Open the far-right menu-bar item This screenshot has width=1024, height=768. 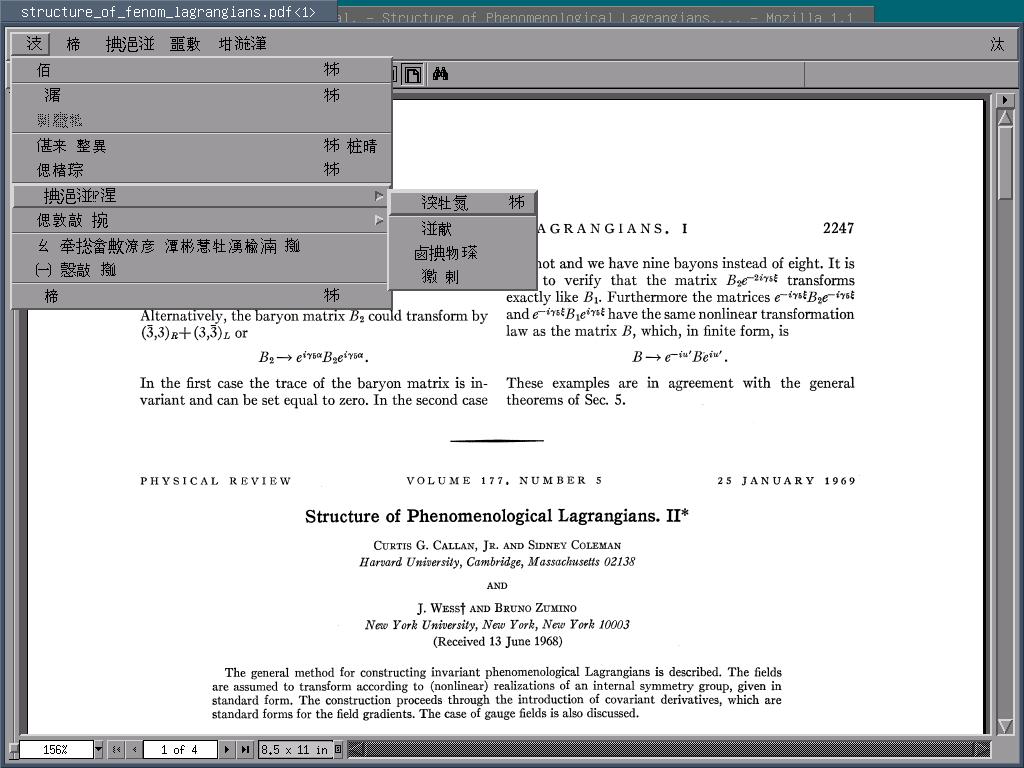997,44
